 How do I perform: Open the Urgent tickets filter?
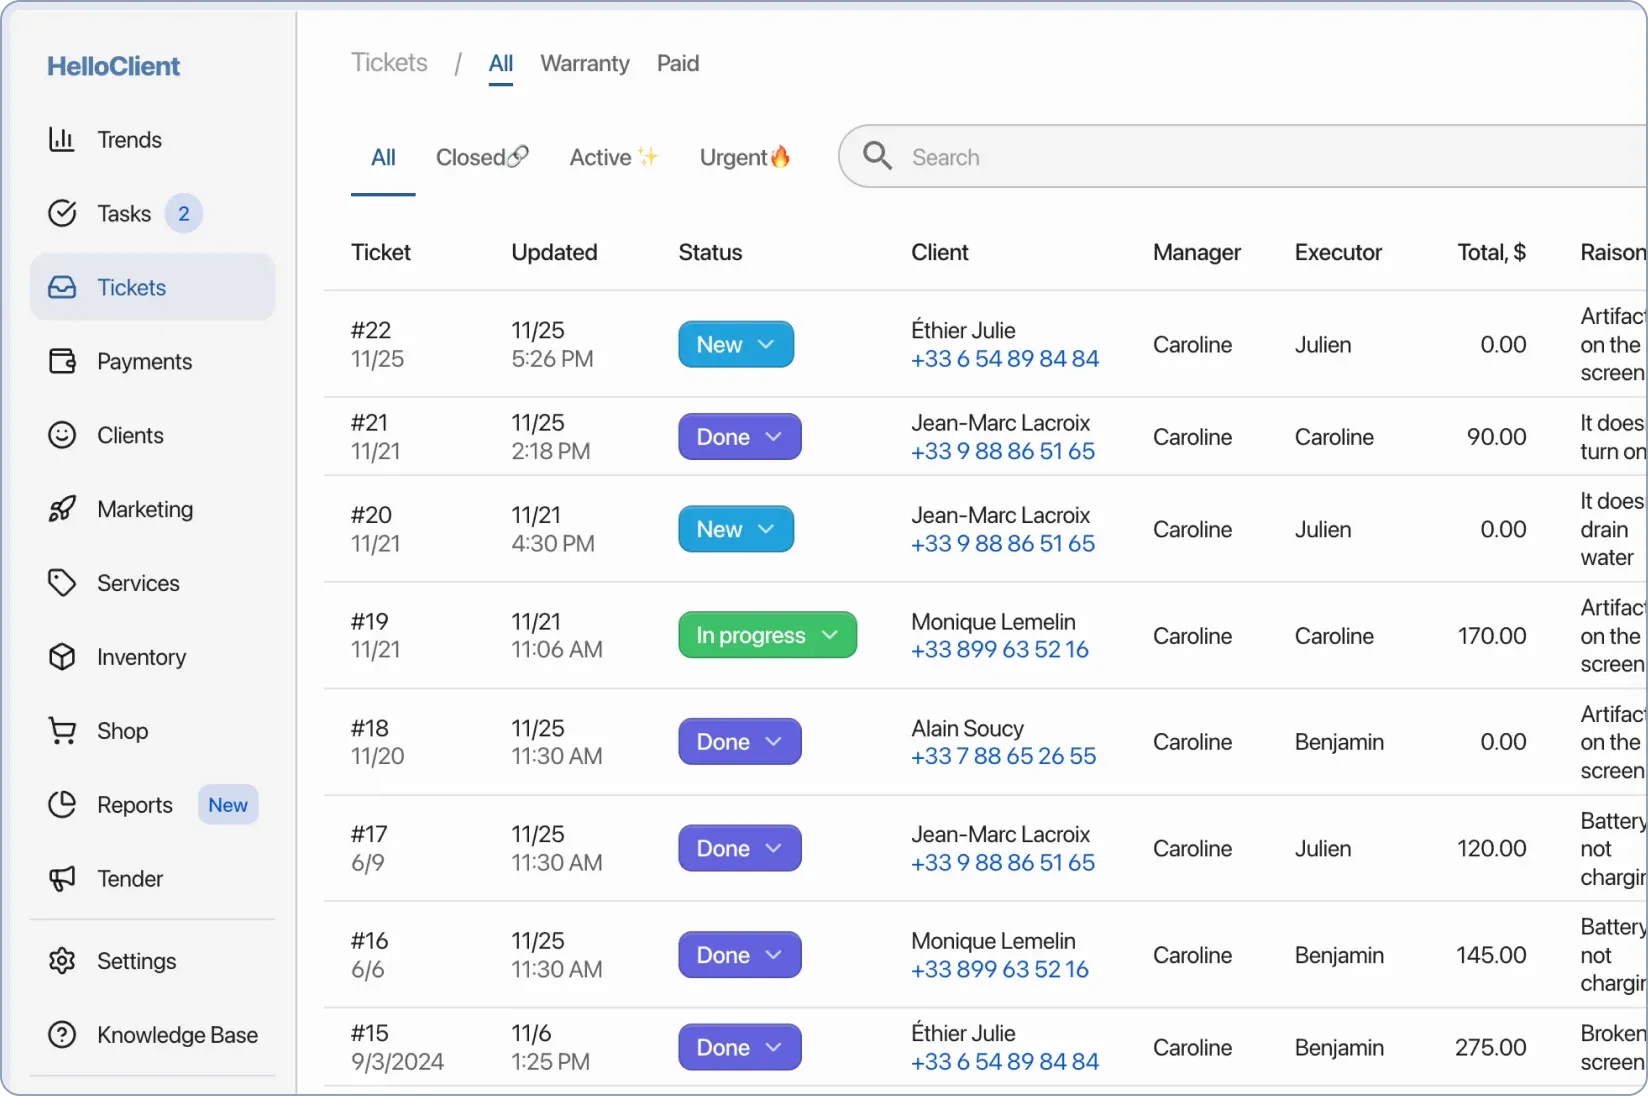pos(745,157)
